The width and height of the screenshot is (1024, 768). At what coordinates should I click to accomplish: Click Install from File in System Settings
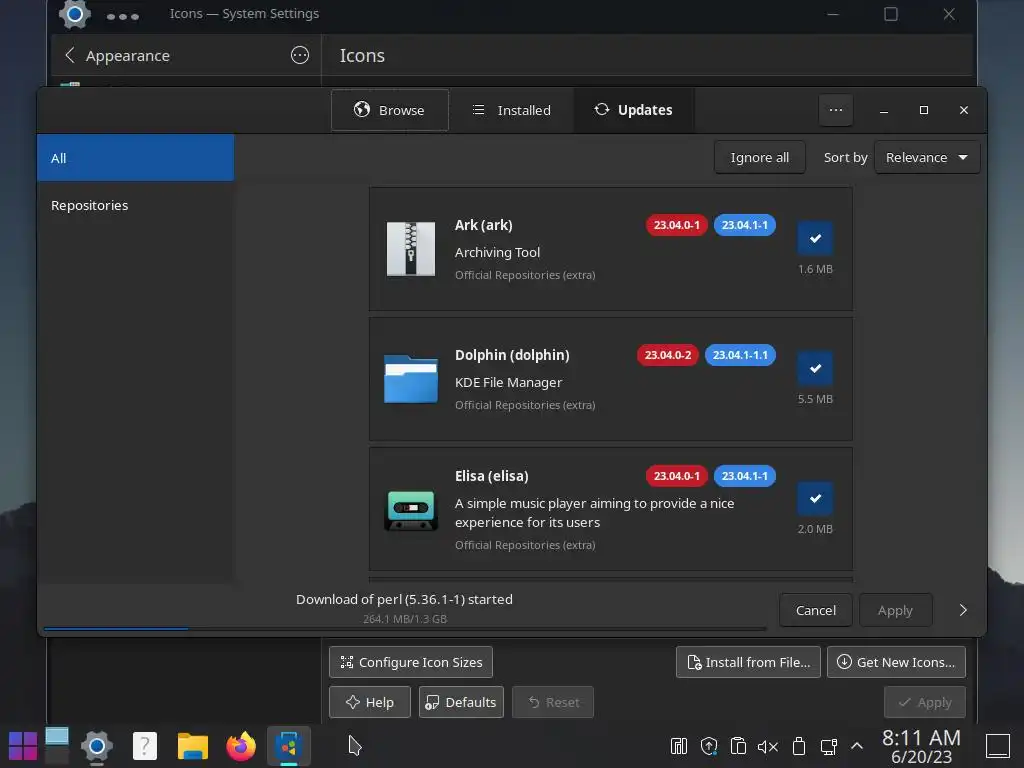748,662
